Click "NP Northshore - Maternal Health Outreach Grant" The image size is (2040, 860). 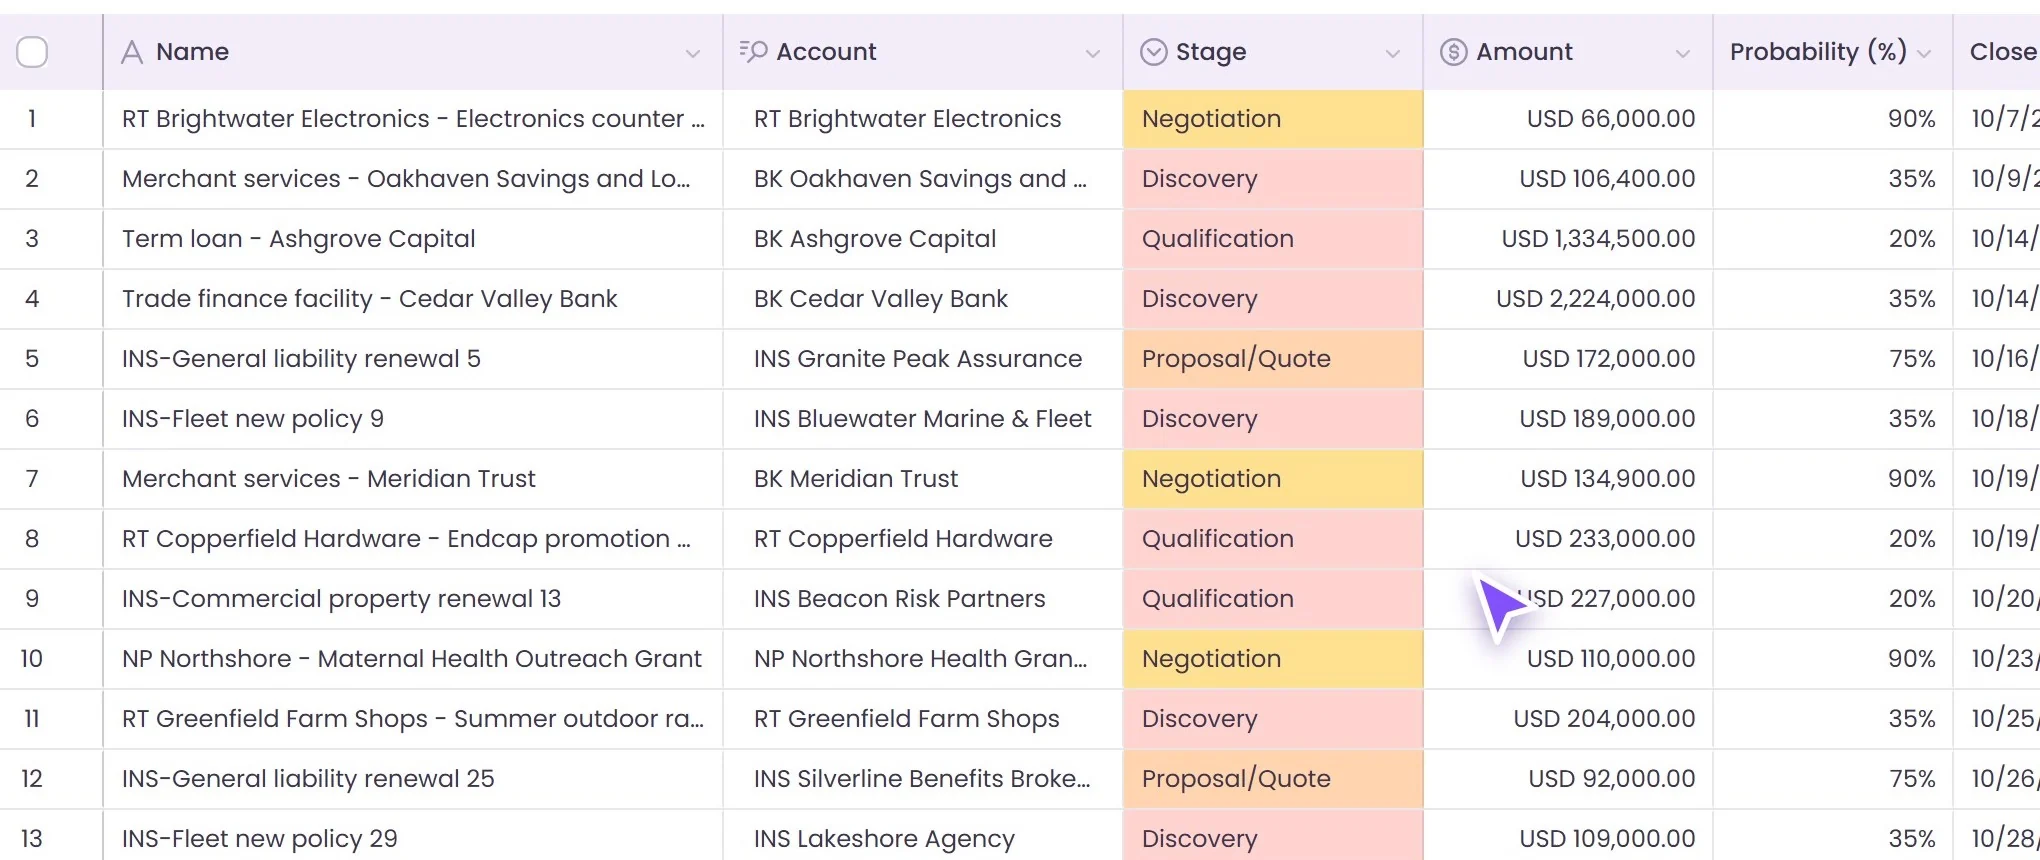(412, 659)
